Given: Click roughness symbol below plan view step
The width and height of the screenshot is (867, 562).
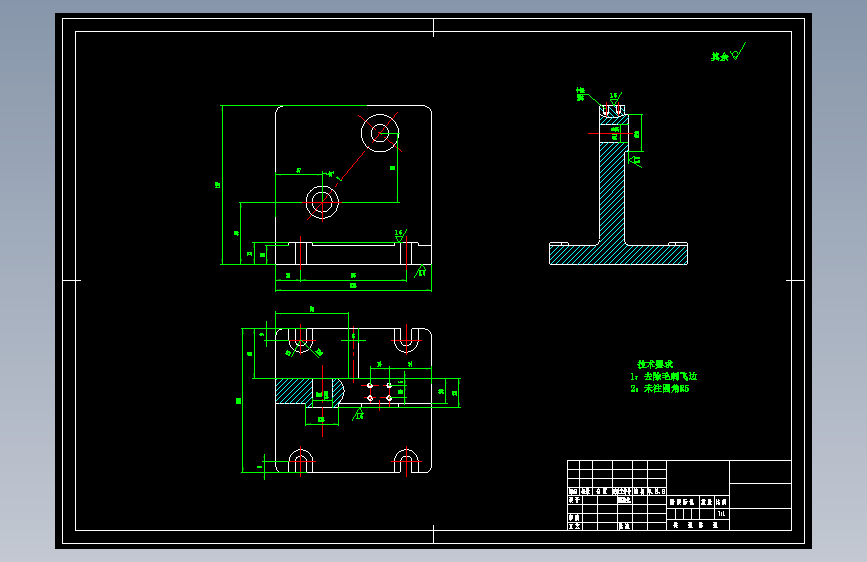Looking at the screenshot, I should [x=358, y=414].
